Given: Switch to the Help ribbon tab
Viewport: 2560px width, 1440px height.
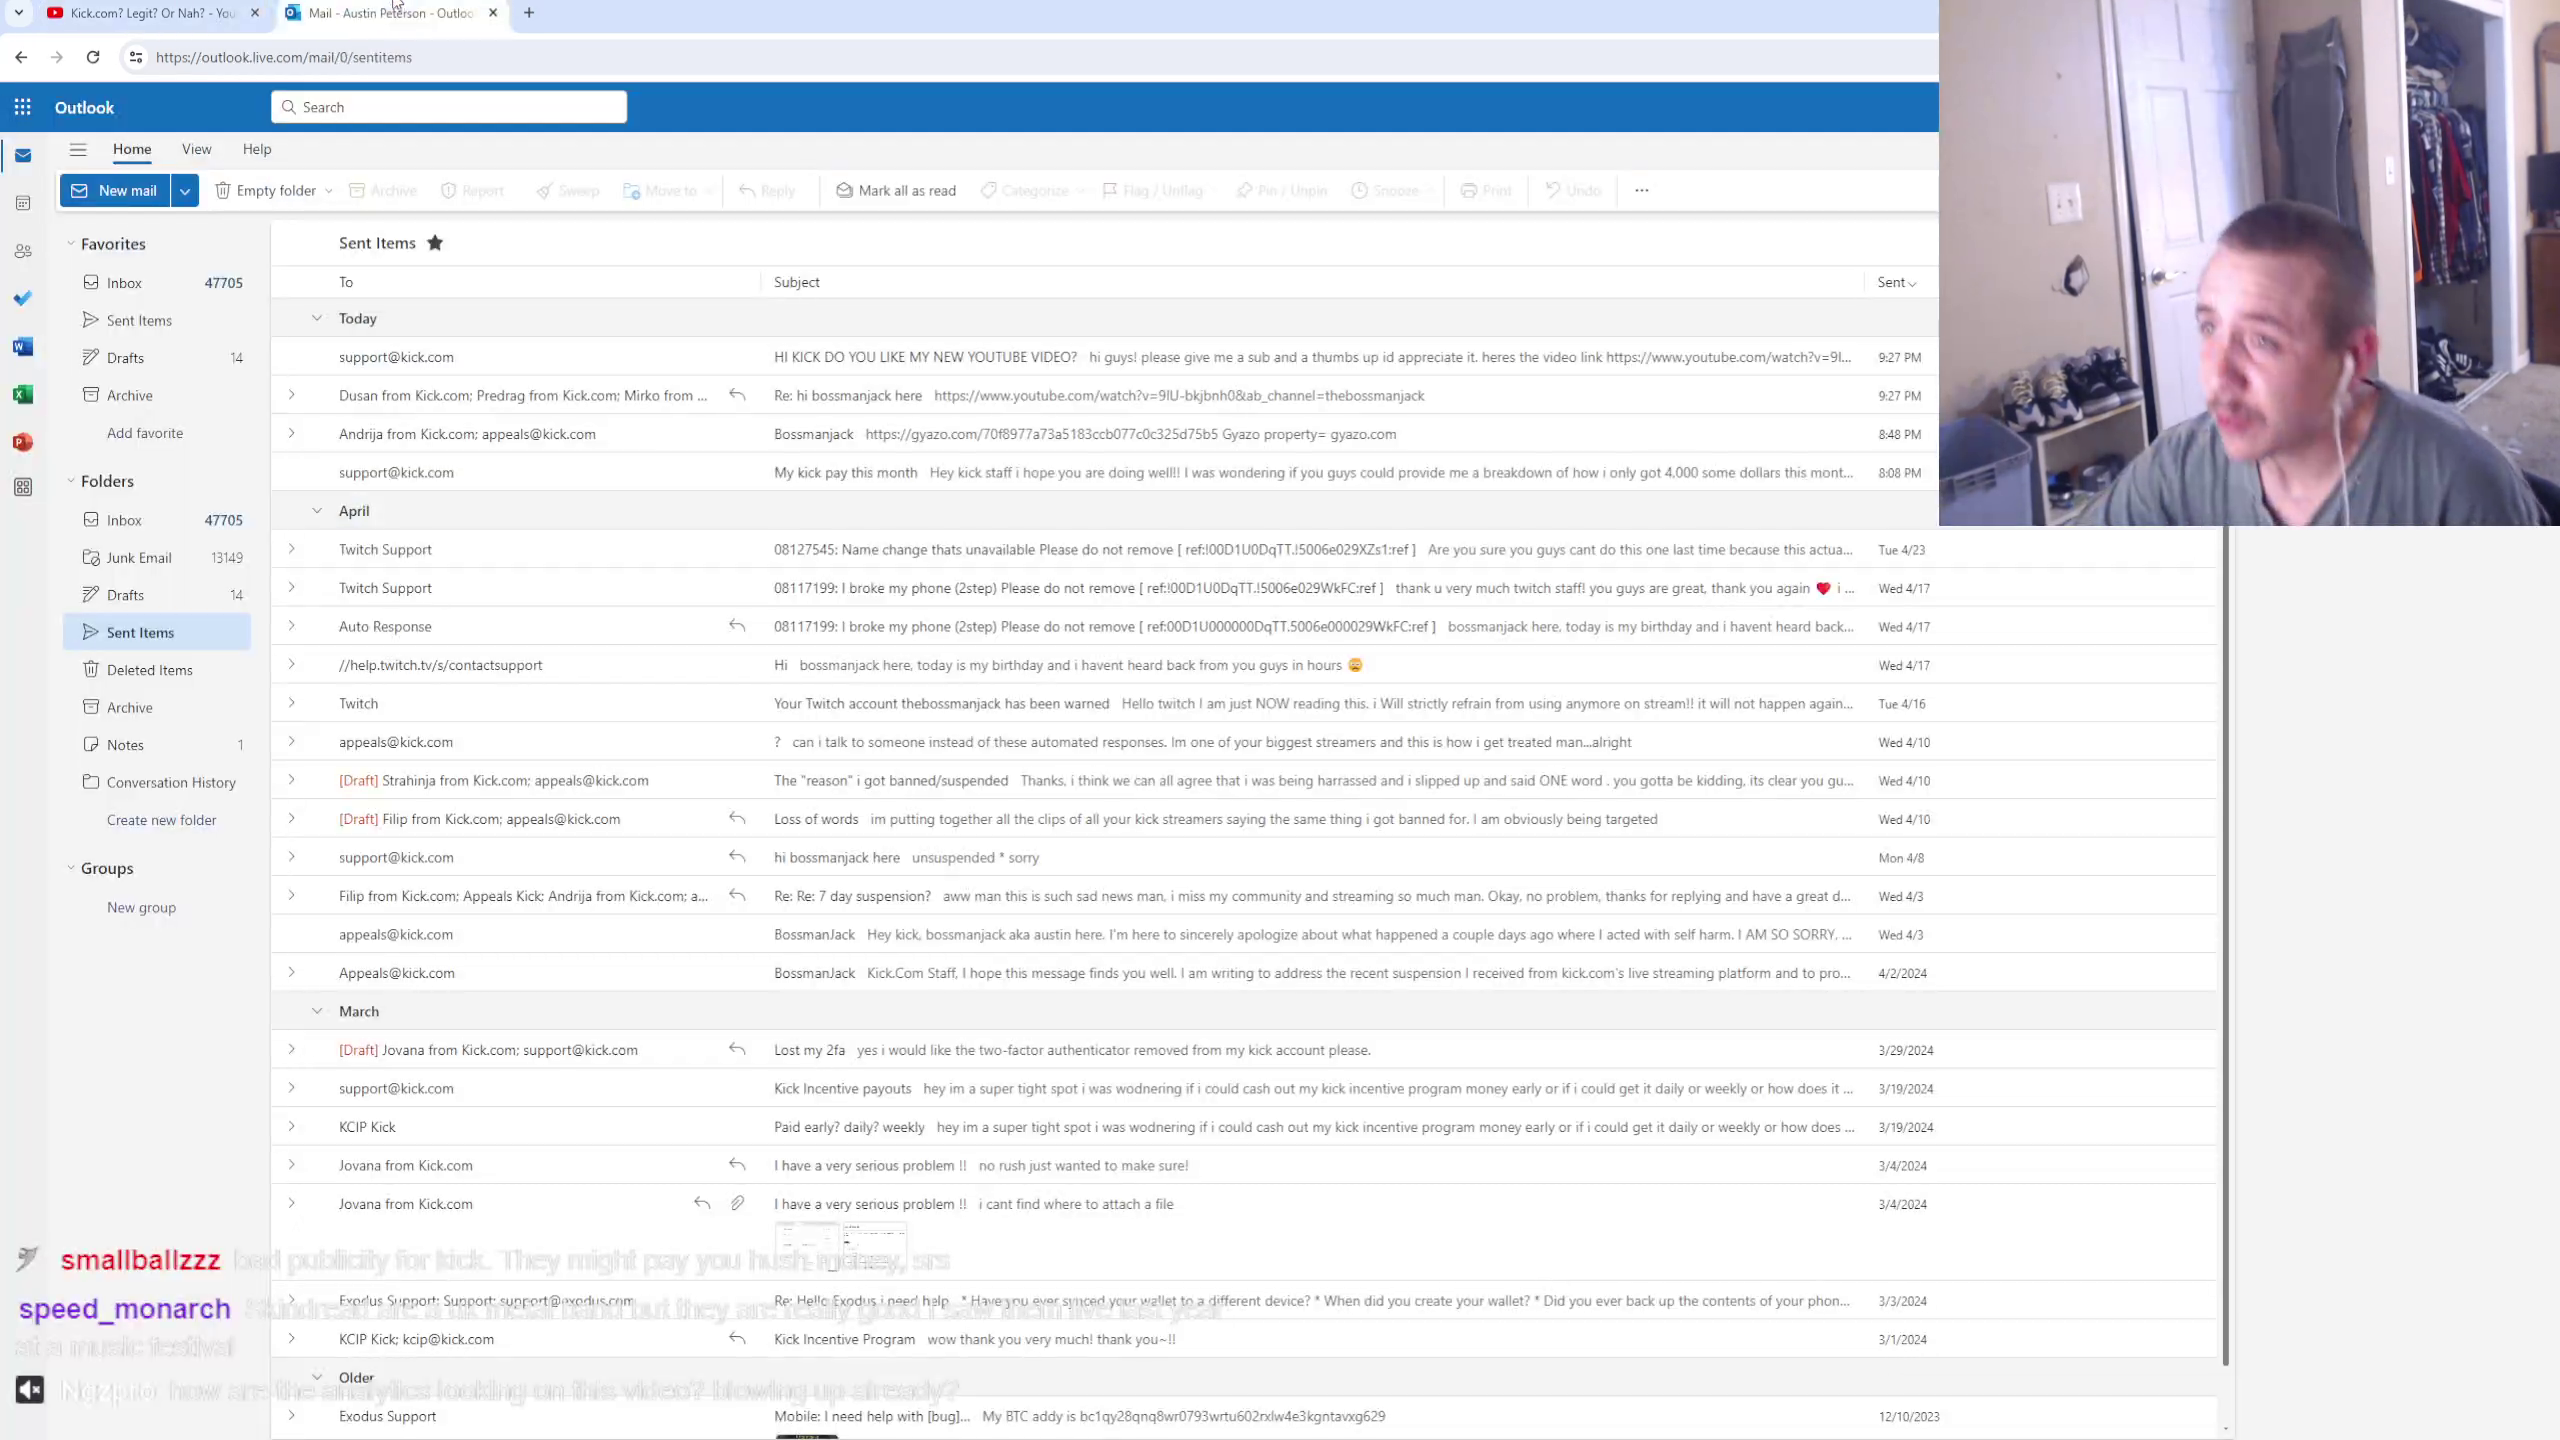Looking at the screenshot, I should click(x=257, y=149).
